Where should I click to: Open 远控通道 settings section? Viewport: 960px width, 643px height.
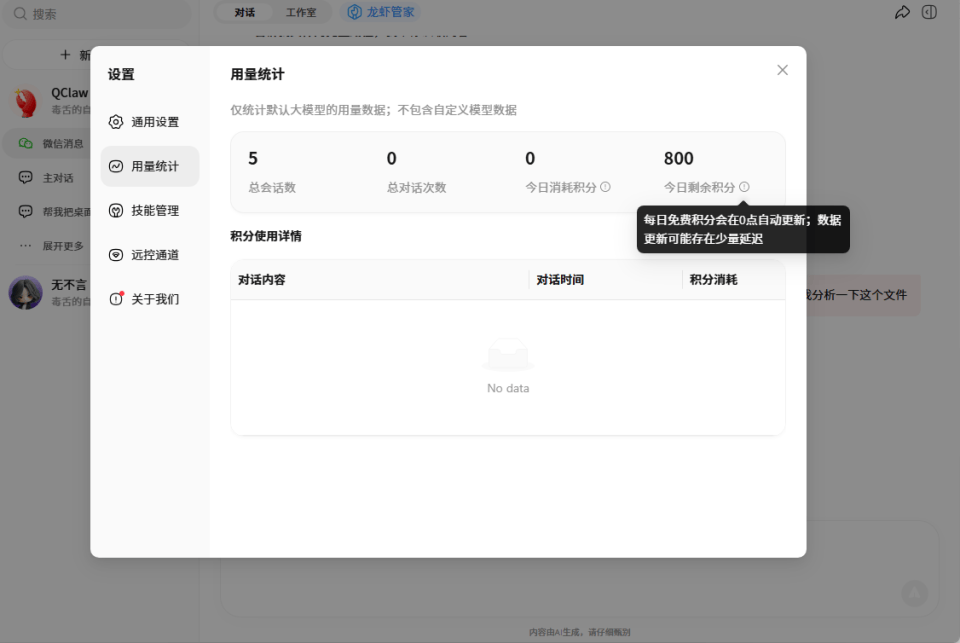150,255
